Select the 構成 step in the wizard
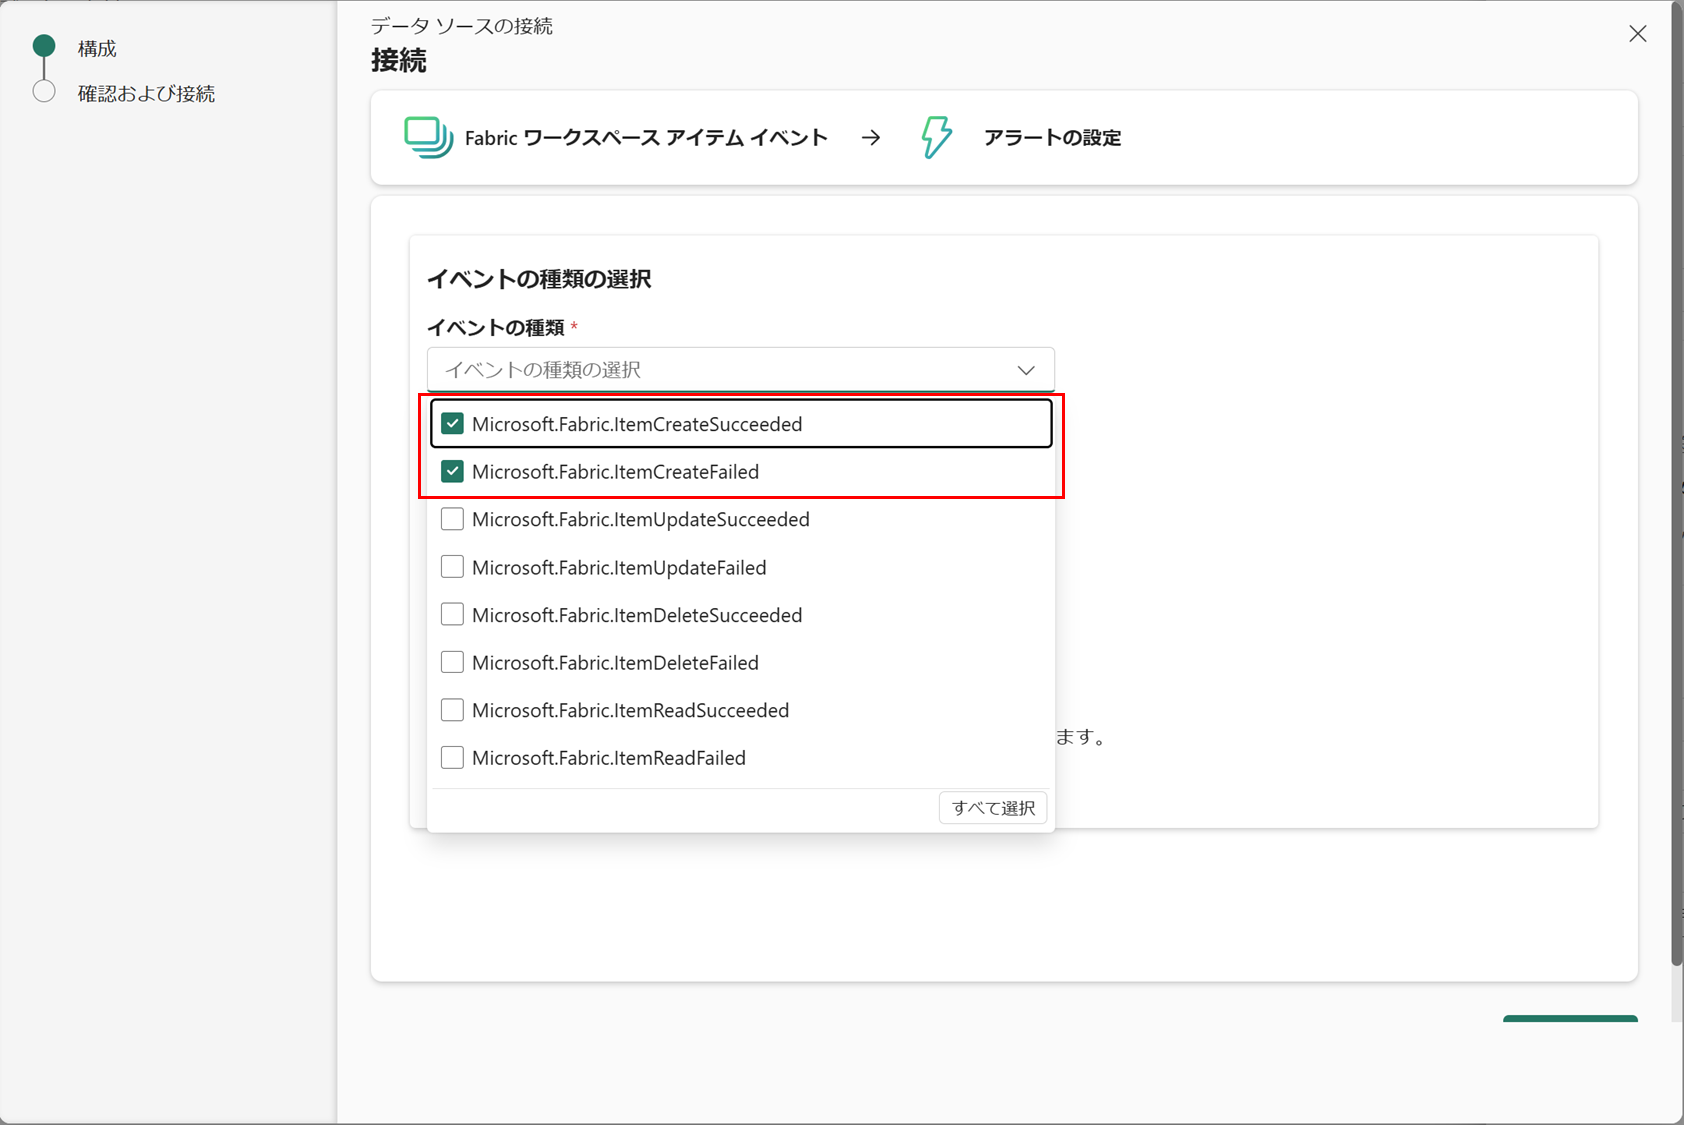 click(x=97, y=49)
